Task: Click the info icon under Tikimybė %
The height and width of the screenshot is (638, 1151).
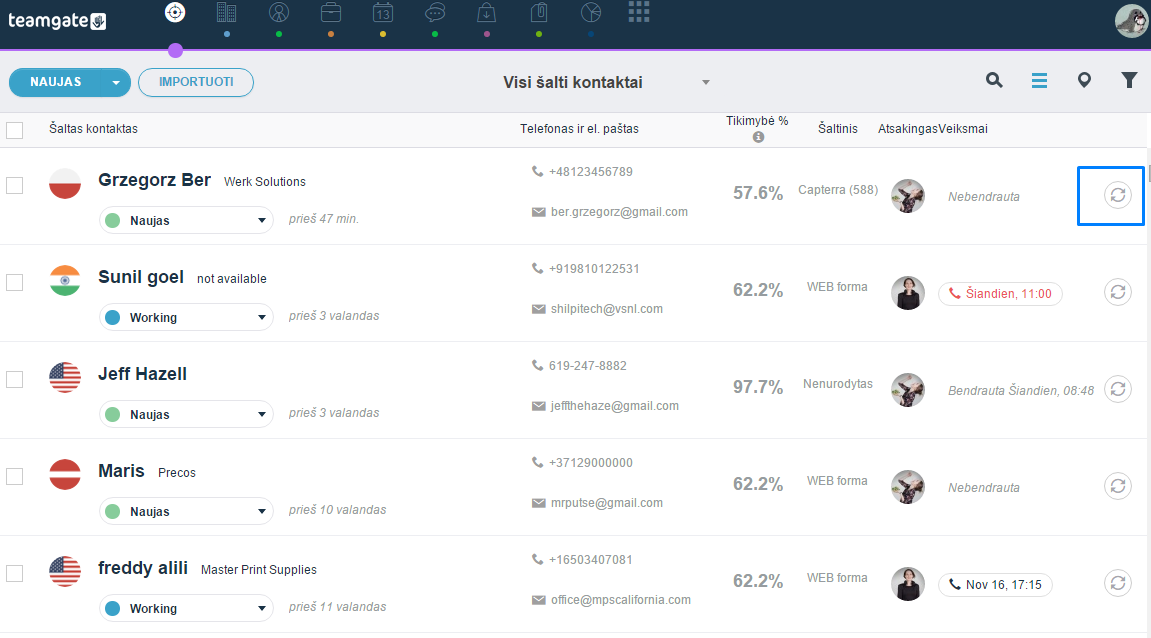Action: [x=758, y=137]
